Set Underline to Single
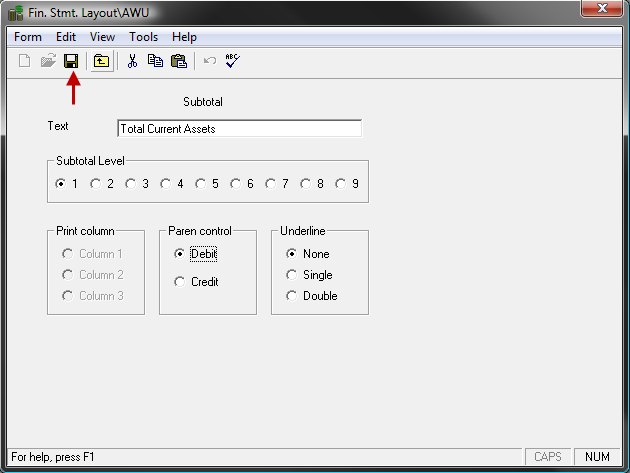 coord(292,275)
